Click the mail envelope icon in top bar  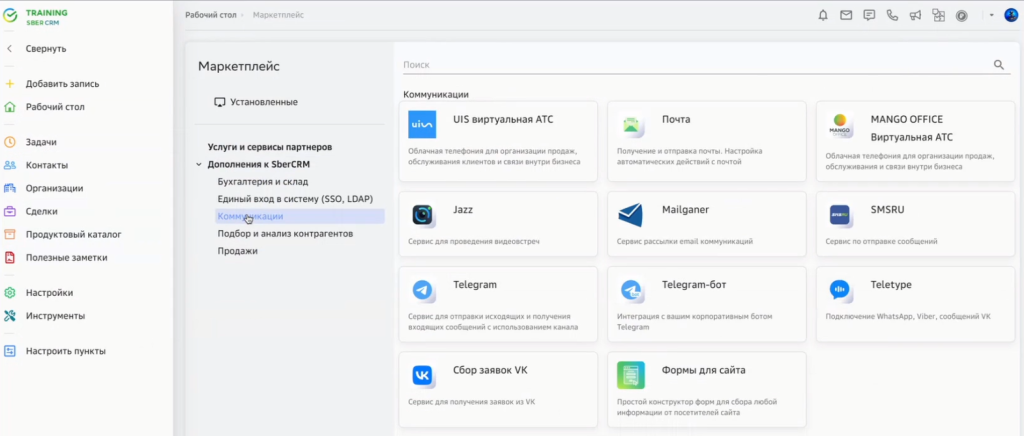tap(847, 15)
